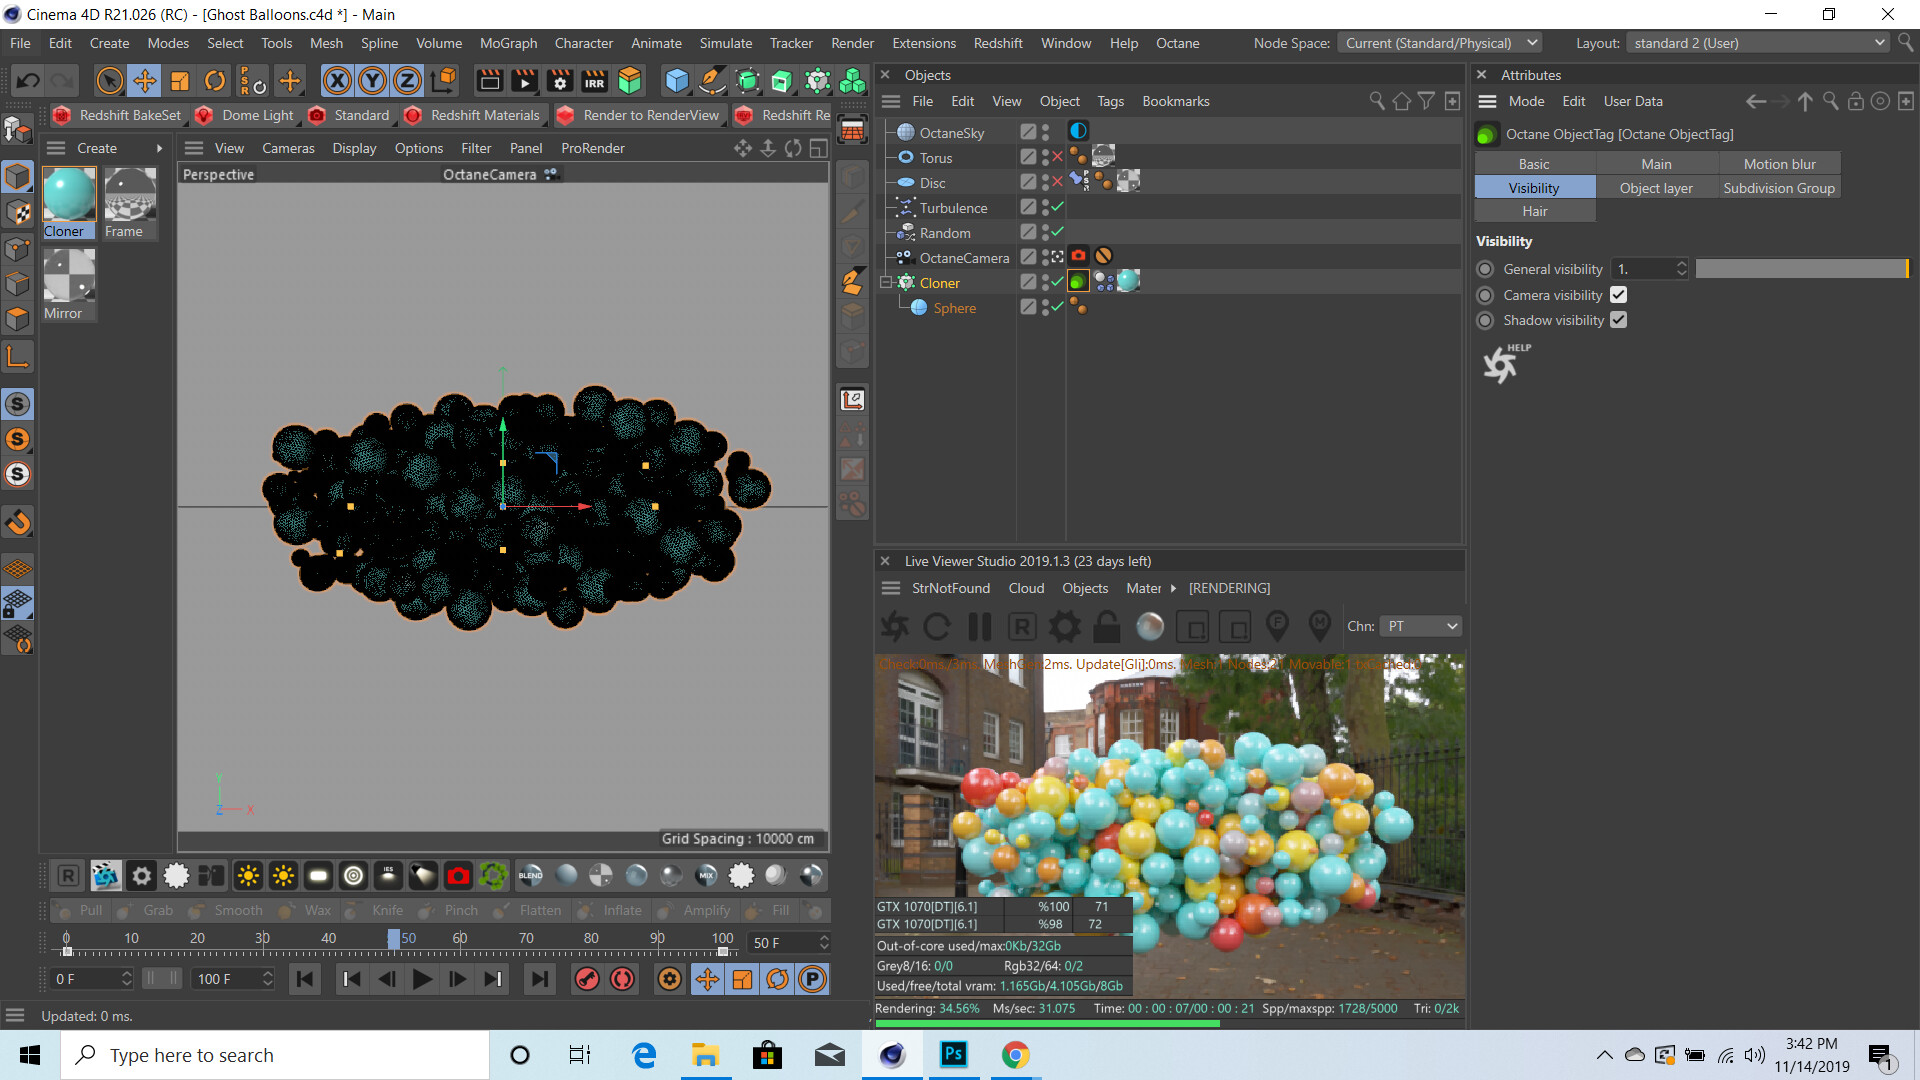Image resolution: width=1920 pixels, height=1080 pixels.
Task: Add Octane Camera red icon
Action: coord(458,876)
